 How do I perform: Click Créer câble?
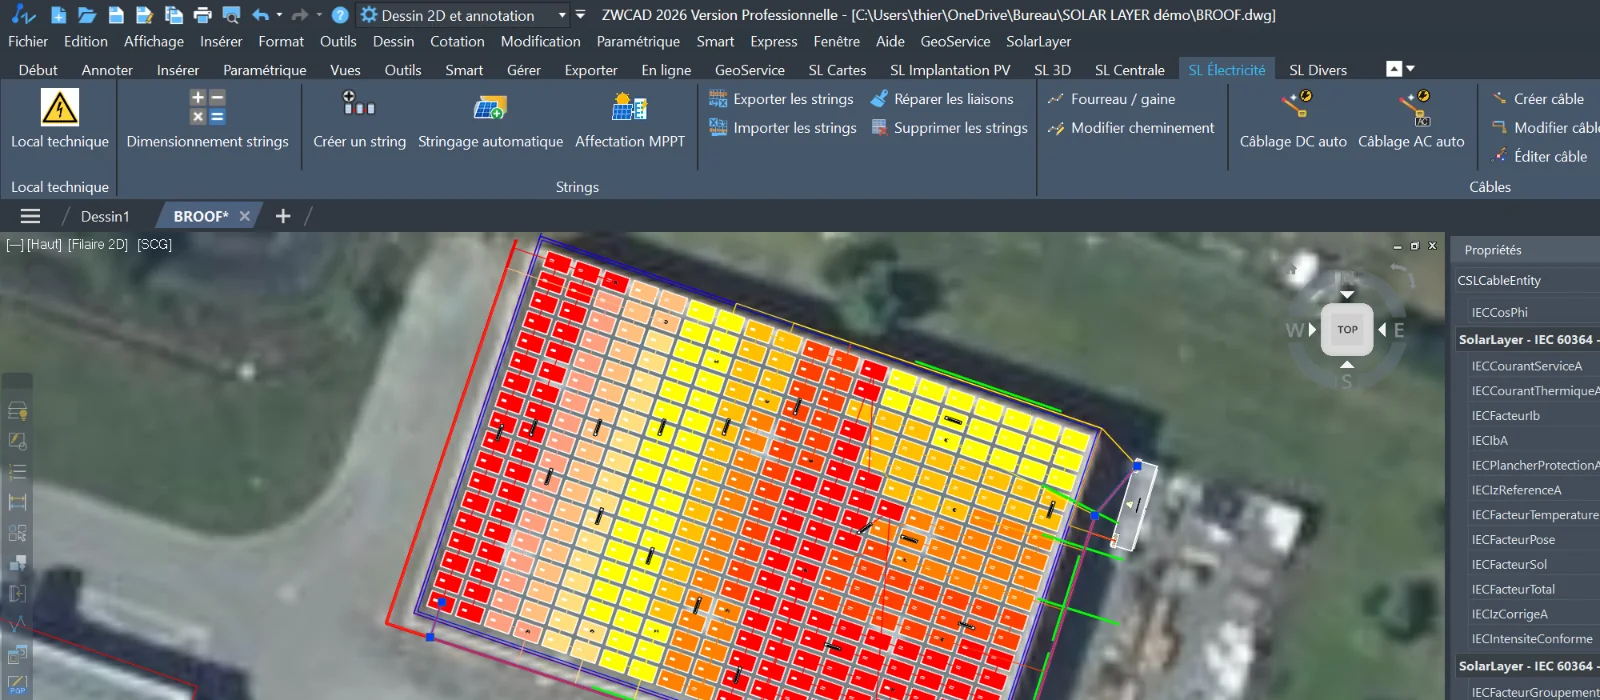pos(1538,99)
